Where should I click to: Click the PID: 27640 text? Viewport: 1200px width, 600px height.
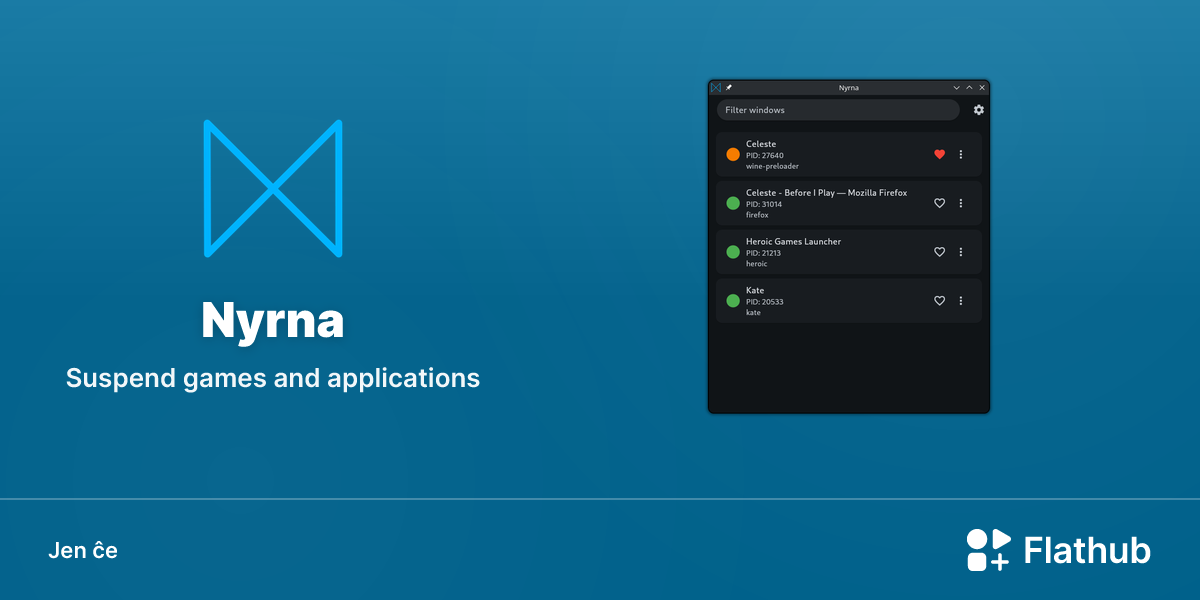[764, 155]
